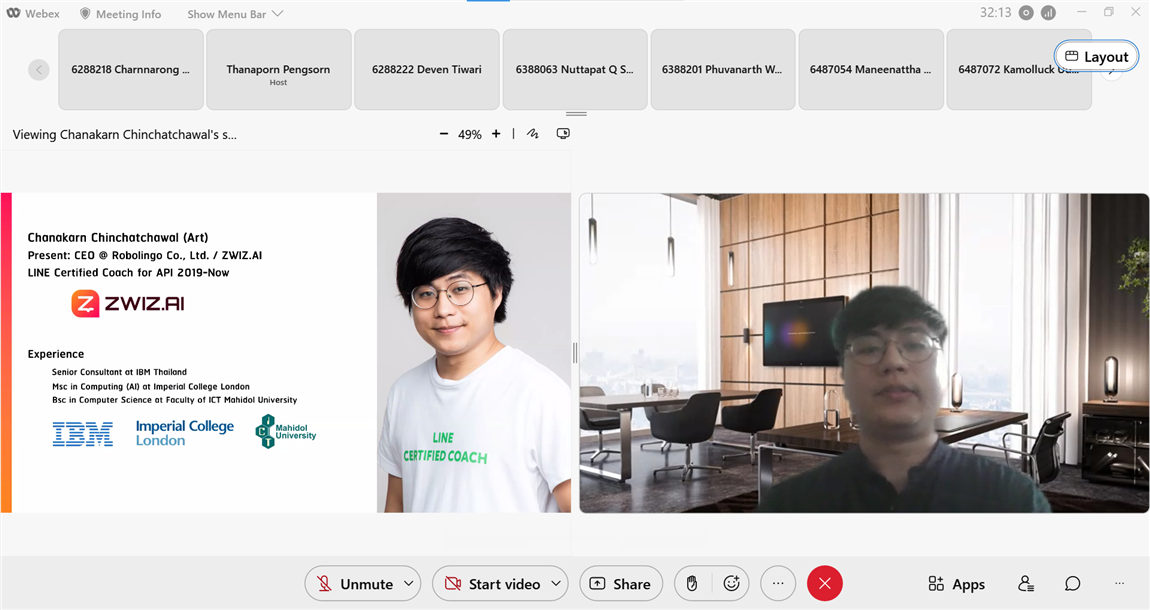Open the chat panel
Viewport: 1150px width, 610px height.
(1072, 584)
